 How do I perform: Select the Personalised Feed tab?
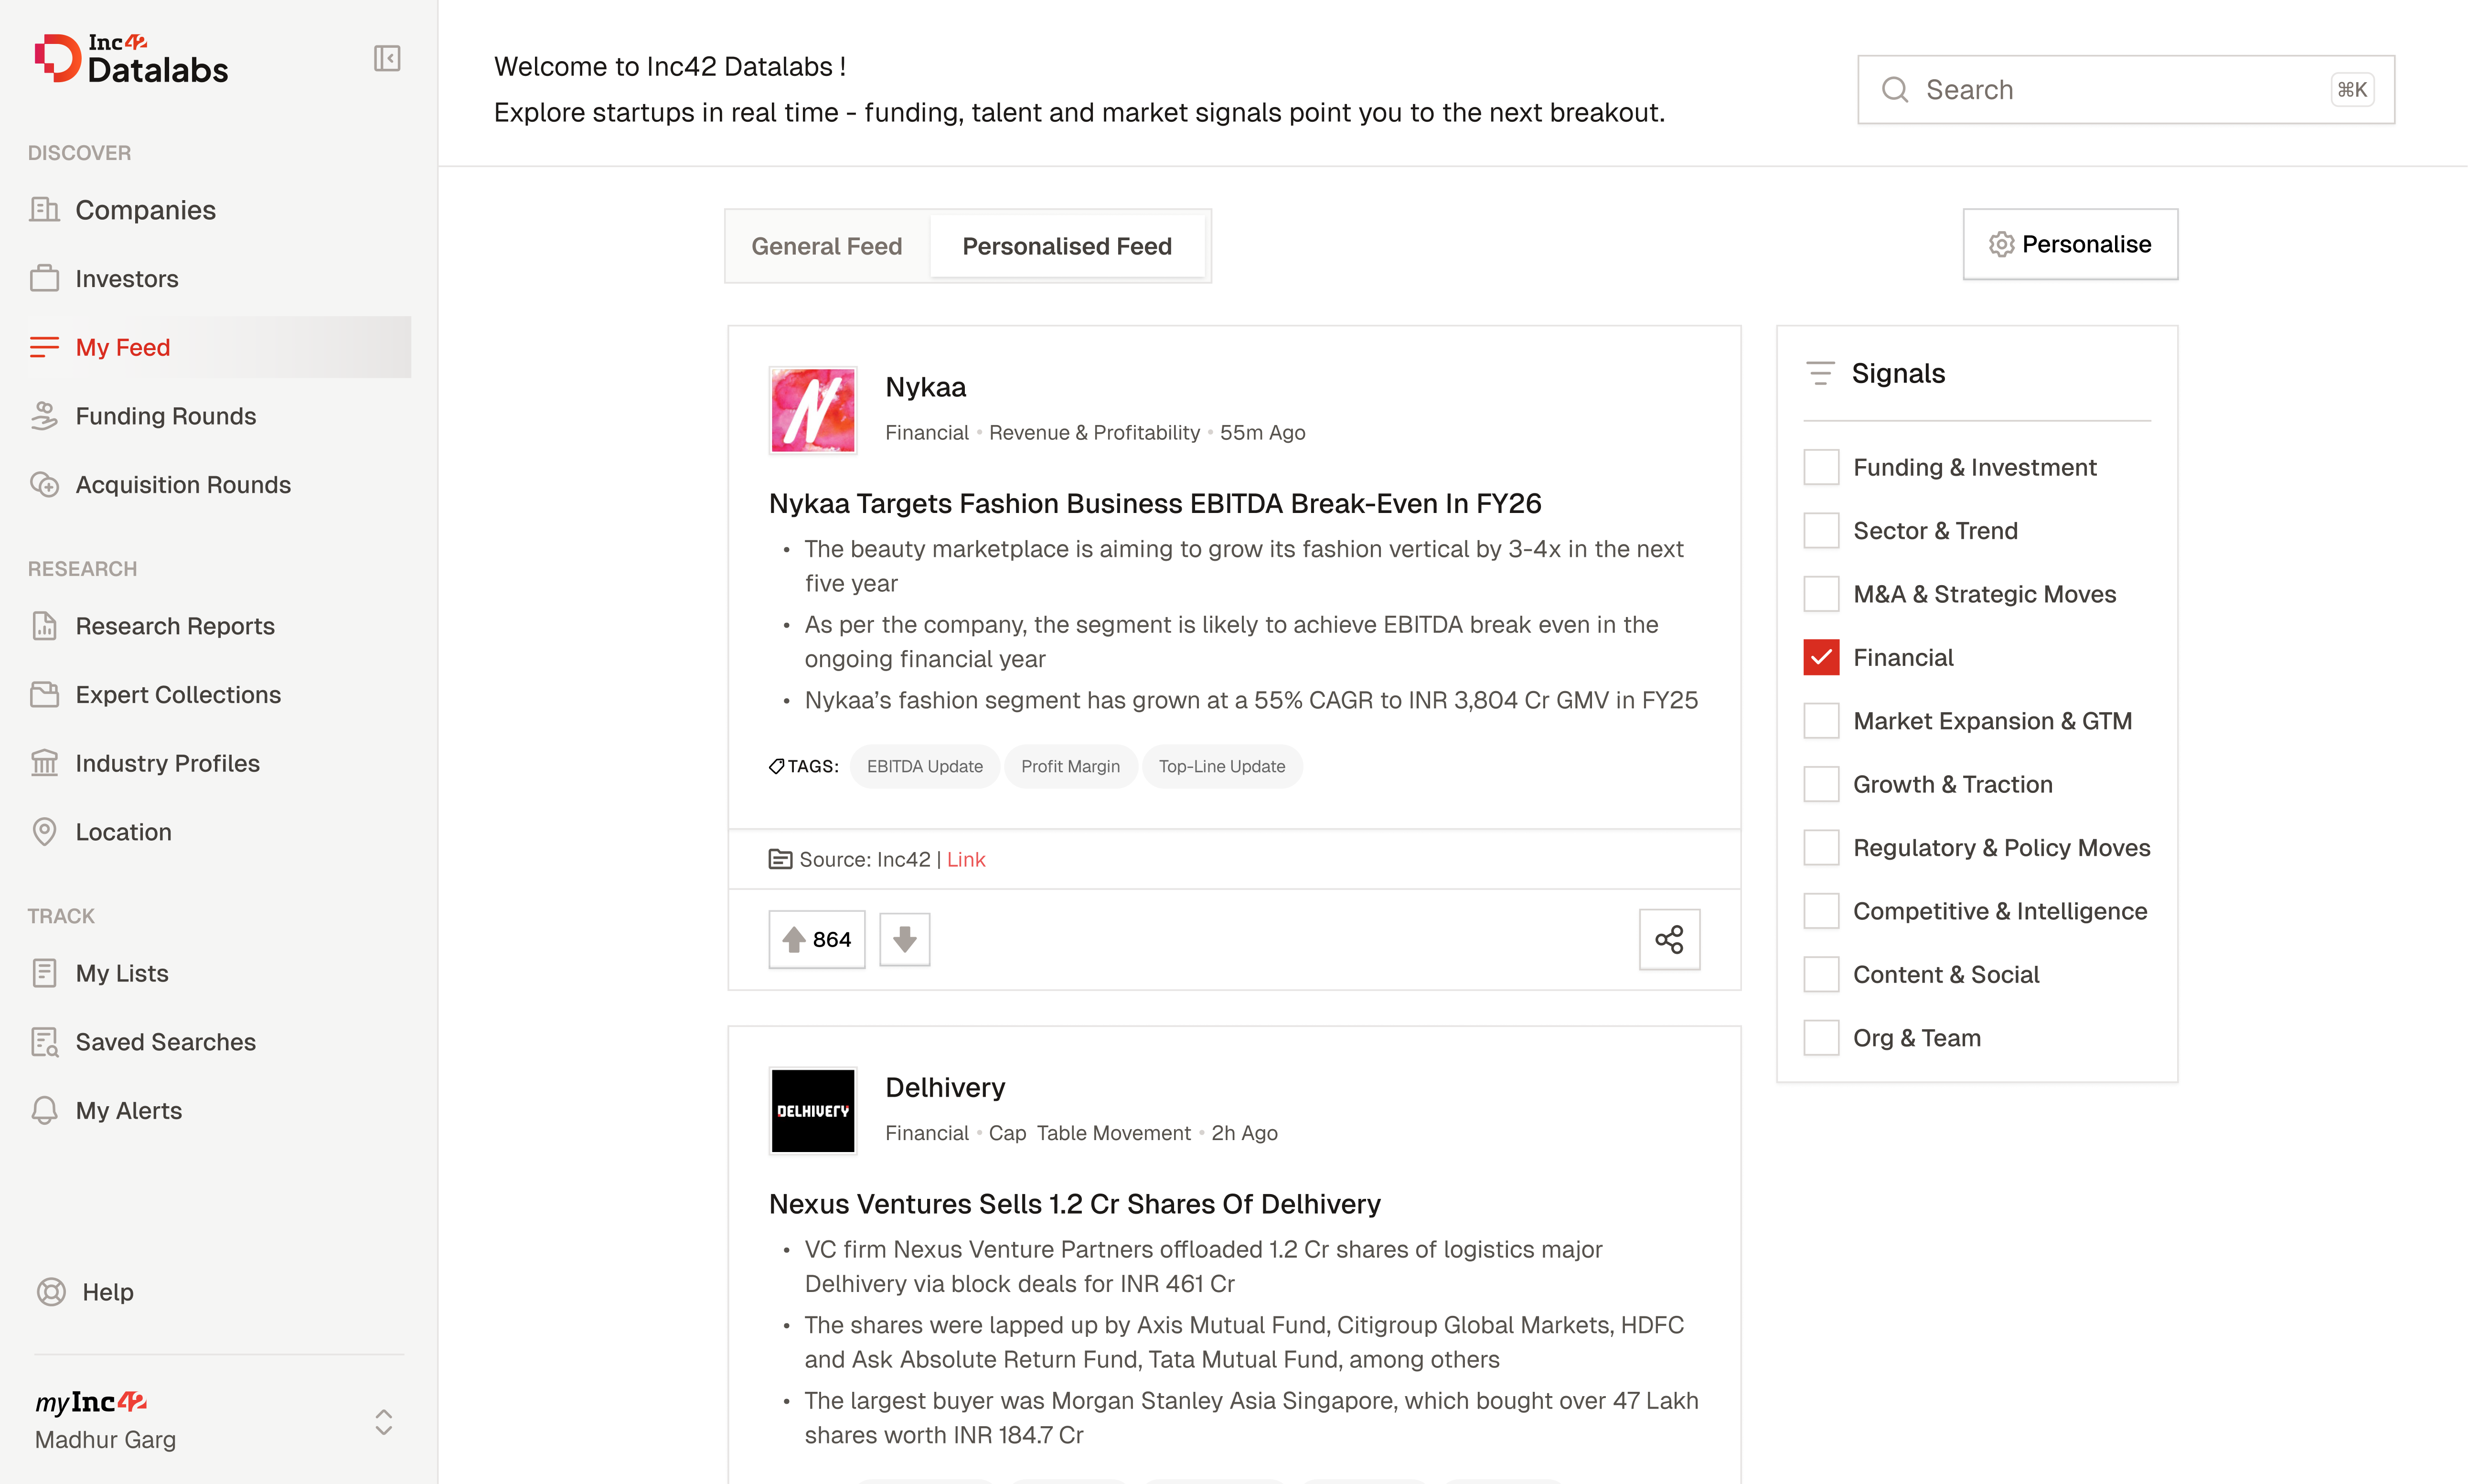click(x=1066, y=246)
